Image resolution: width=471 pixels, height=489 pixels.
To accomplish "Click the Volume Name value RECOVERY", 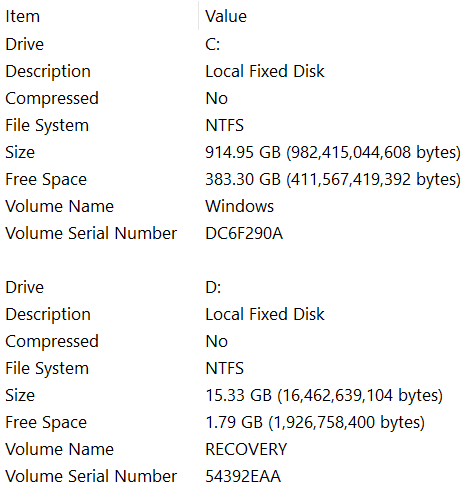I will click(246, 449).
